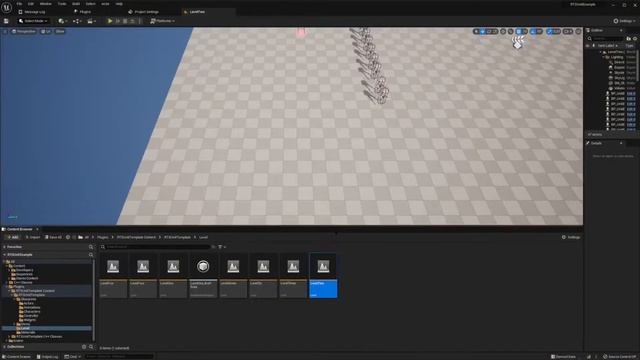Click the Outliner create folder icon
640x360 pixels.
pyautogui.click(x=629, y=38)
